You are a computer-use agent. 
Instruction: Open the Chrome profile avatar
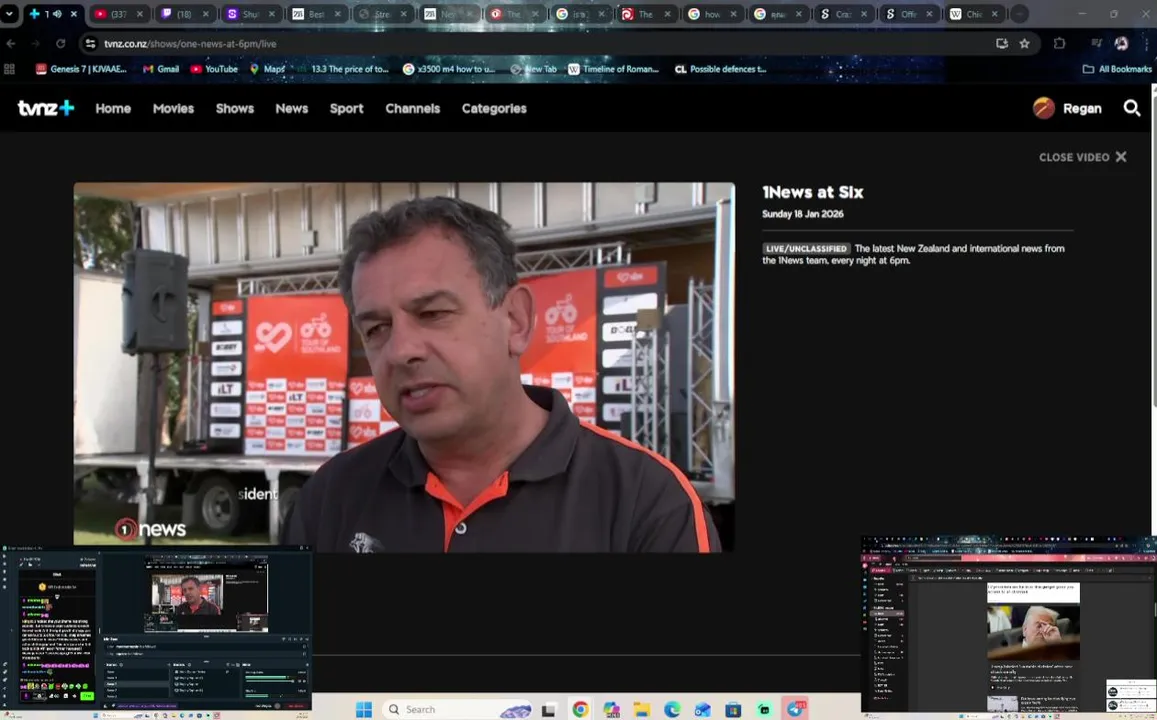click(x=1121, y=44)
